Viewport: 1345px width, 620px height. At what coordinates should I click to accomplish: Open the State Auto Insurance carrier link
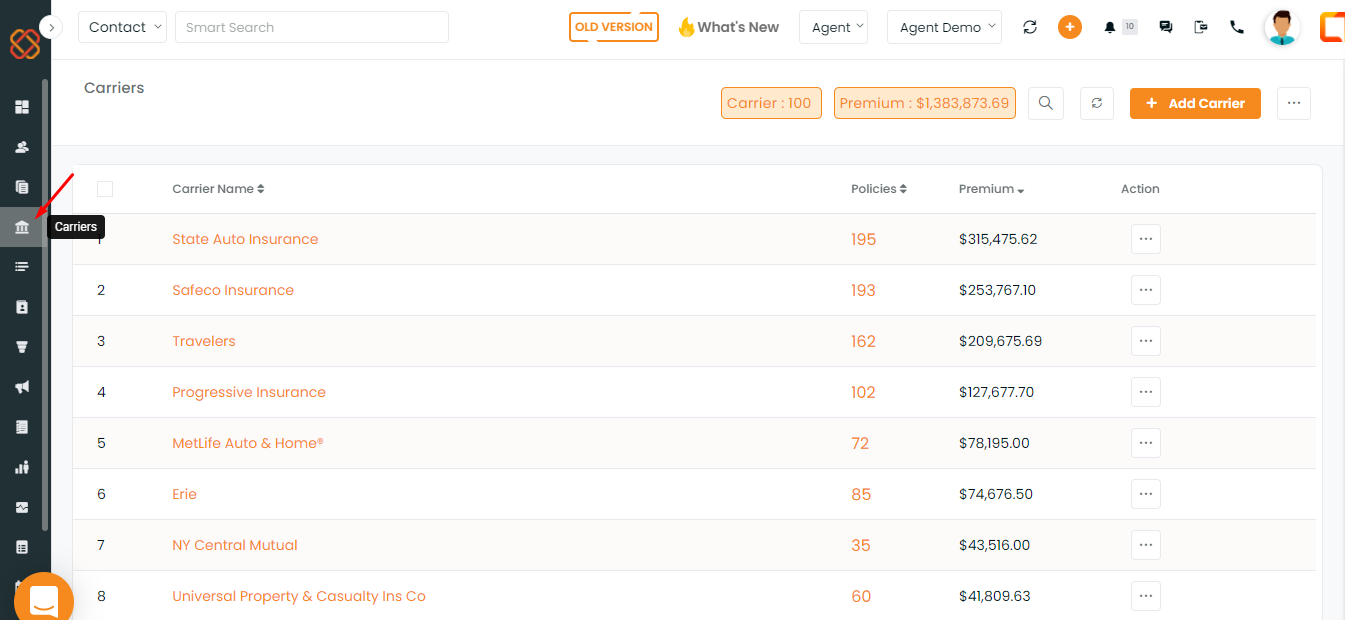(x=245, y=239)
